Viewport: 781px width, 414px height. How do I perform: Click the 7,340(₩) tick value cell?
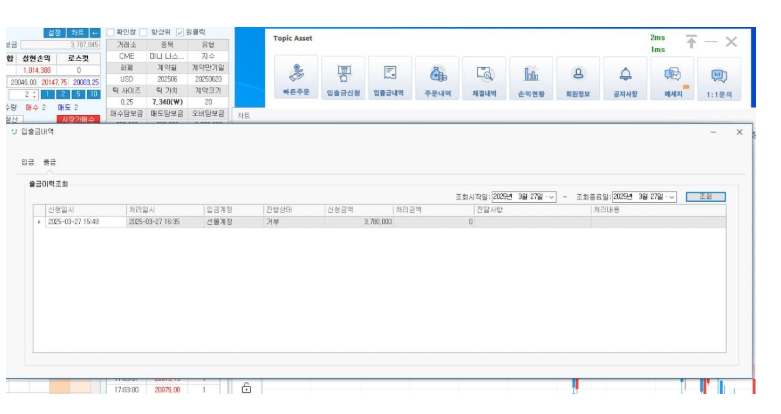click(167, 102)
